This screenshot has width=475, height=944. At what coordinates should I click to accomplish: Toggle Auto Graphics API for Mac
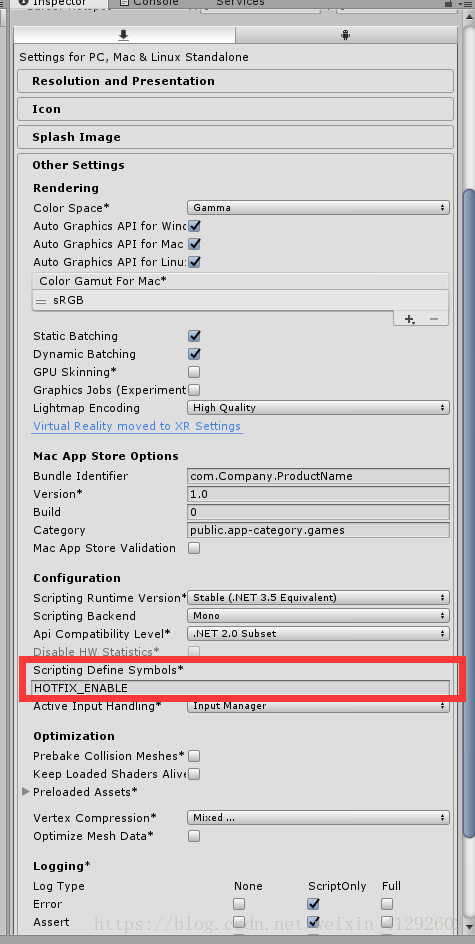tap(194, 244)
